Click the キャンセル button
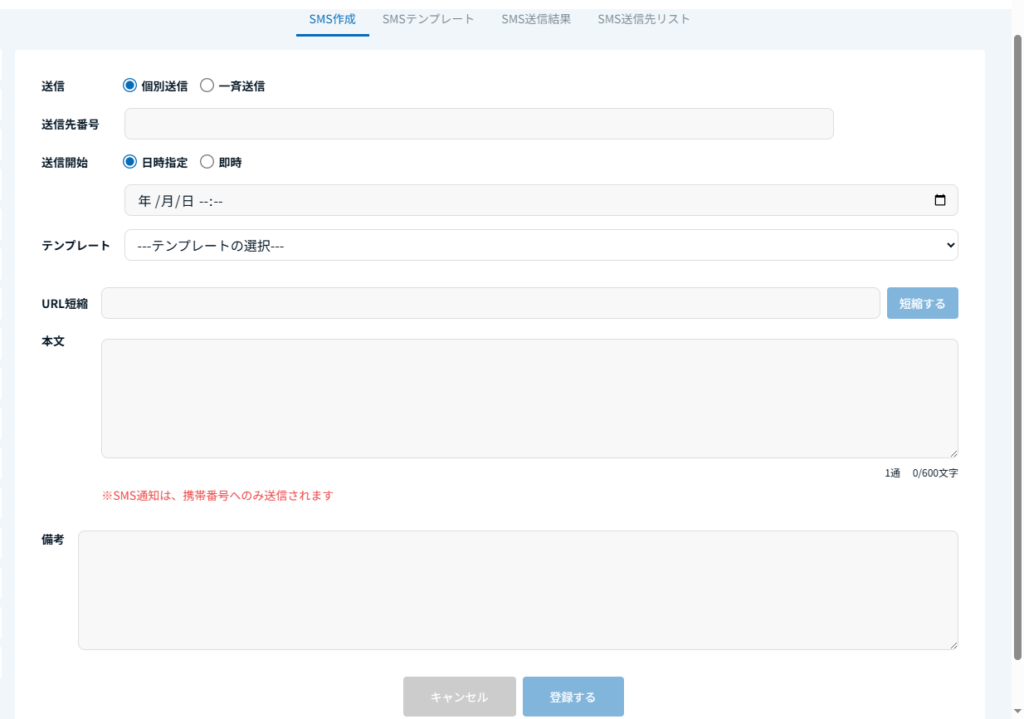1024x719 pixels. coord(459,697)
